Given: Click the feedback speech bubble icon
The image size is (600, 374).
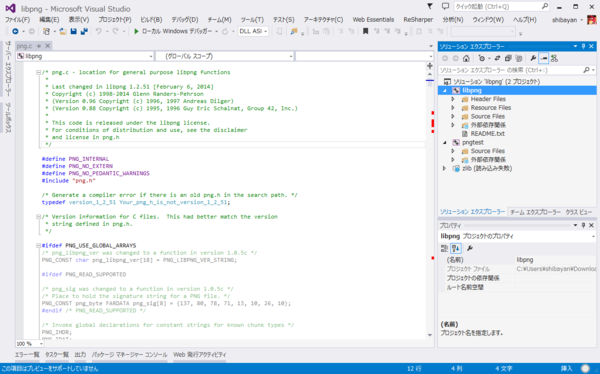Looking at the screenshot, I should tap(445, 6).
